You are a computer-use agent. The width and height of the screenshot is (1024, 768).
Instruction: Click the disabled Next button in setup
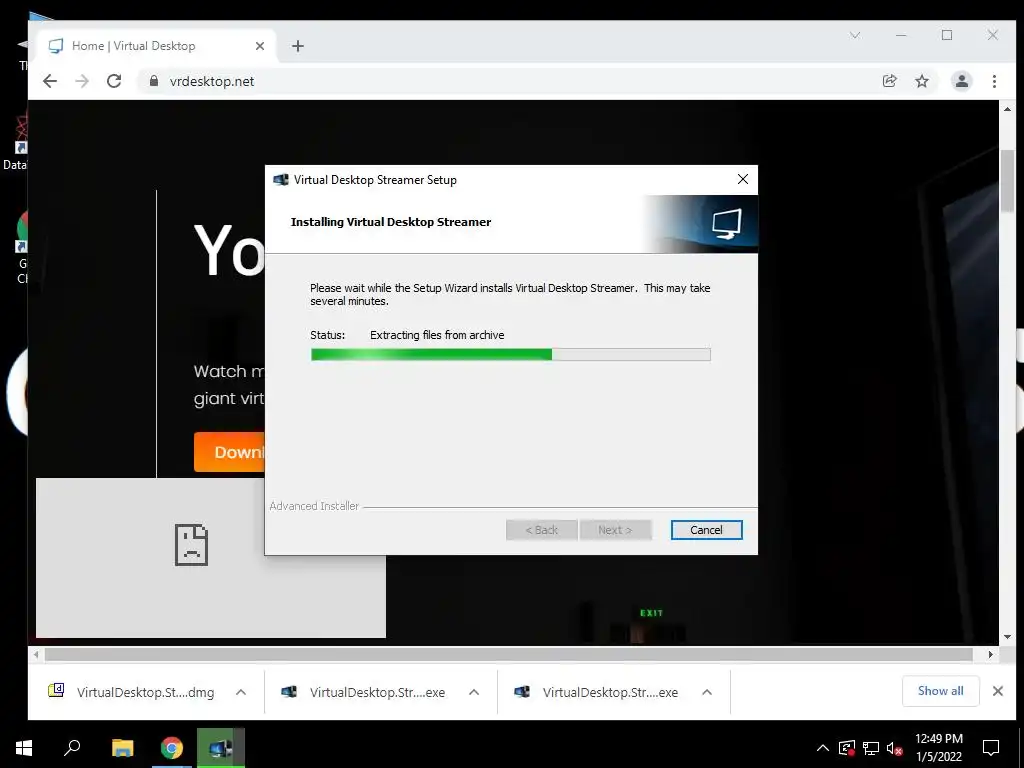click(615, 530)
